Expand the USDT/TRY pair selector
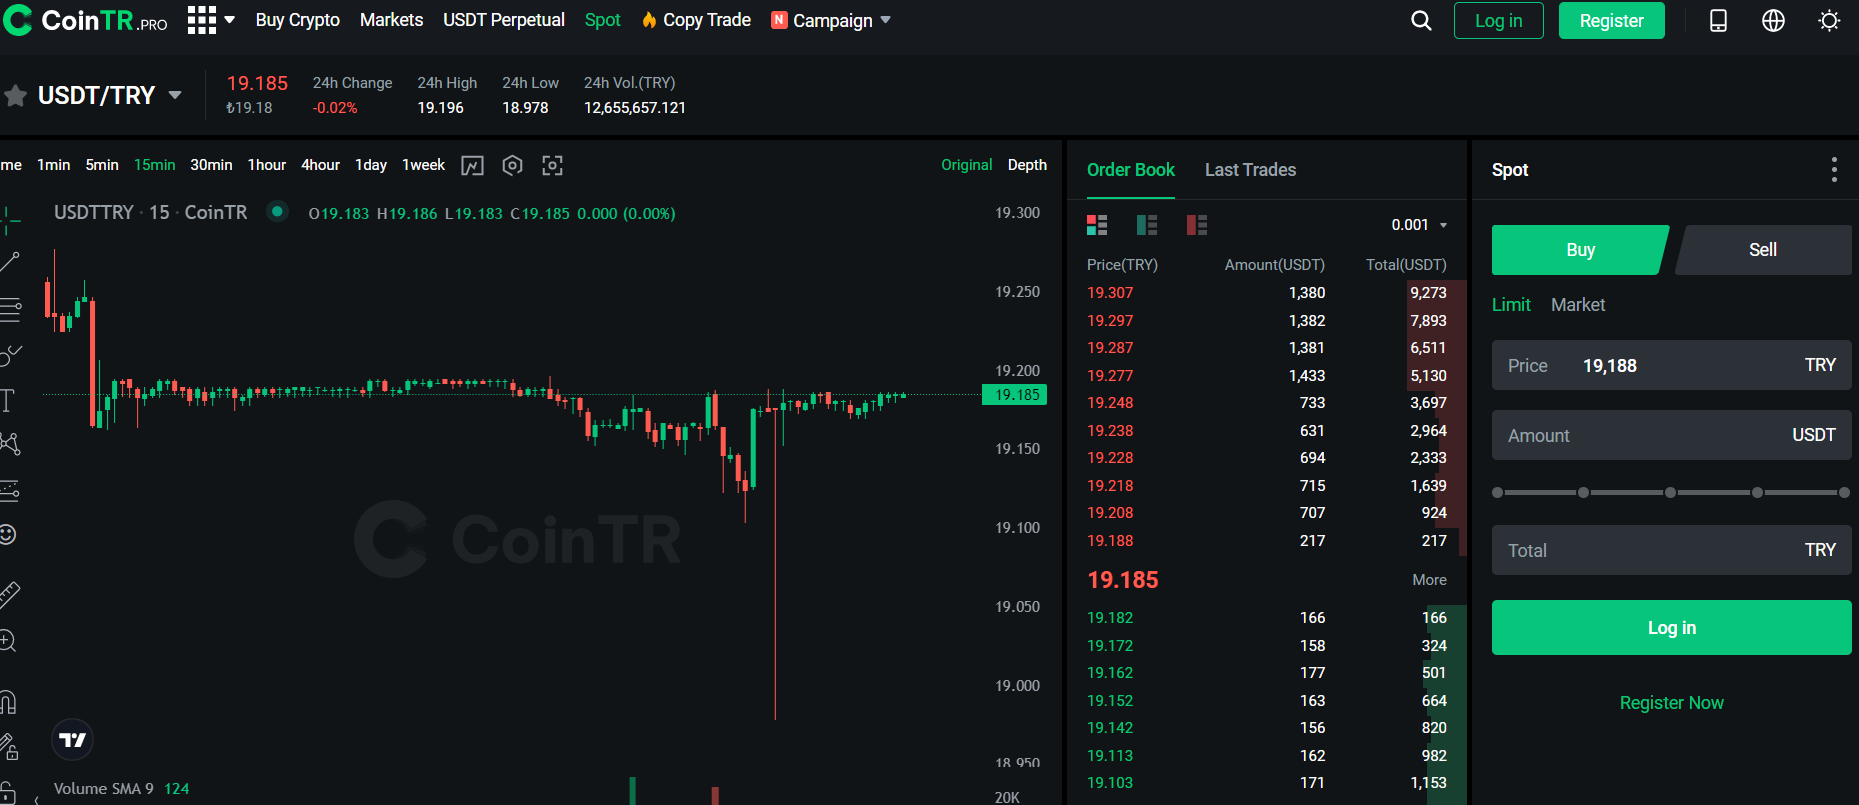Screen dimensions: 1859x805 coord(175,95)
